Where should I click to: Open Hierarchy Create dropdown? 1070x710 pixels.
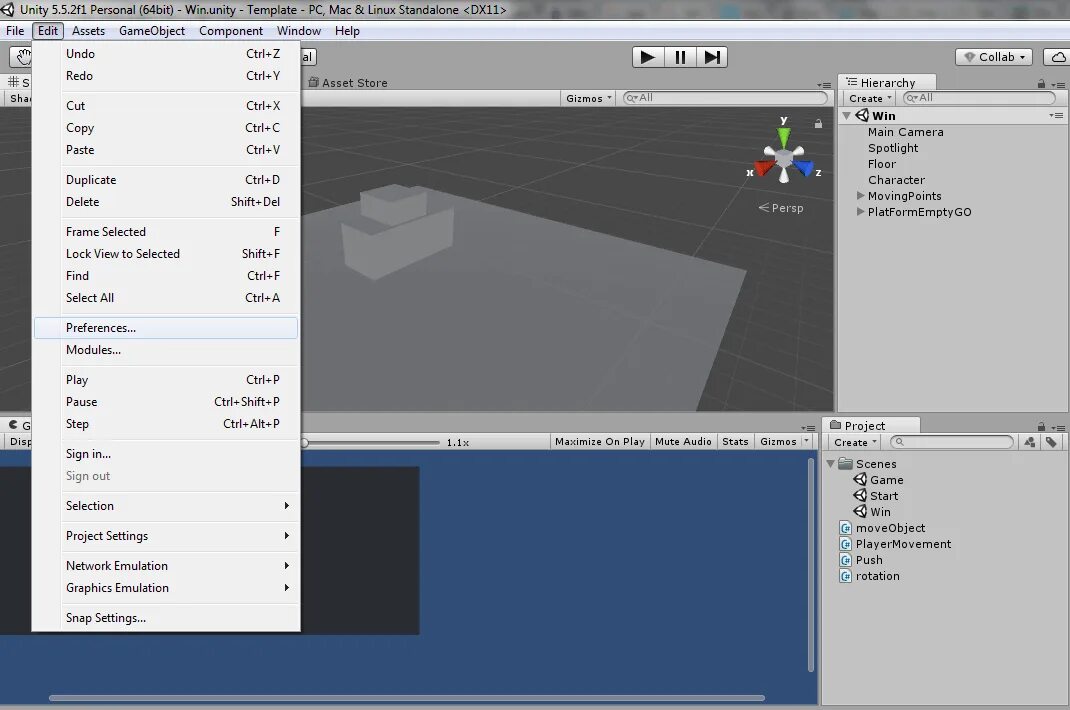click(x=870, y=98)
